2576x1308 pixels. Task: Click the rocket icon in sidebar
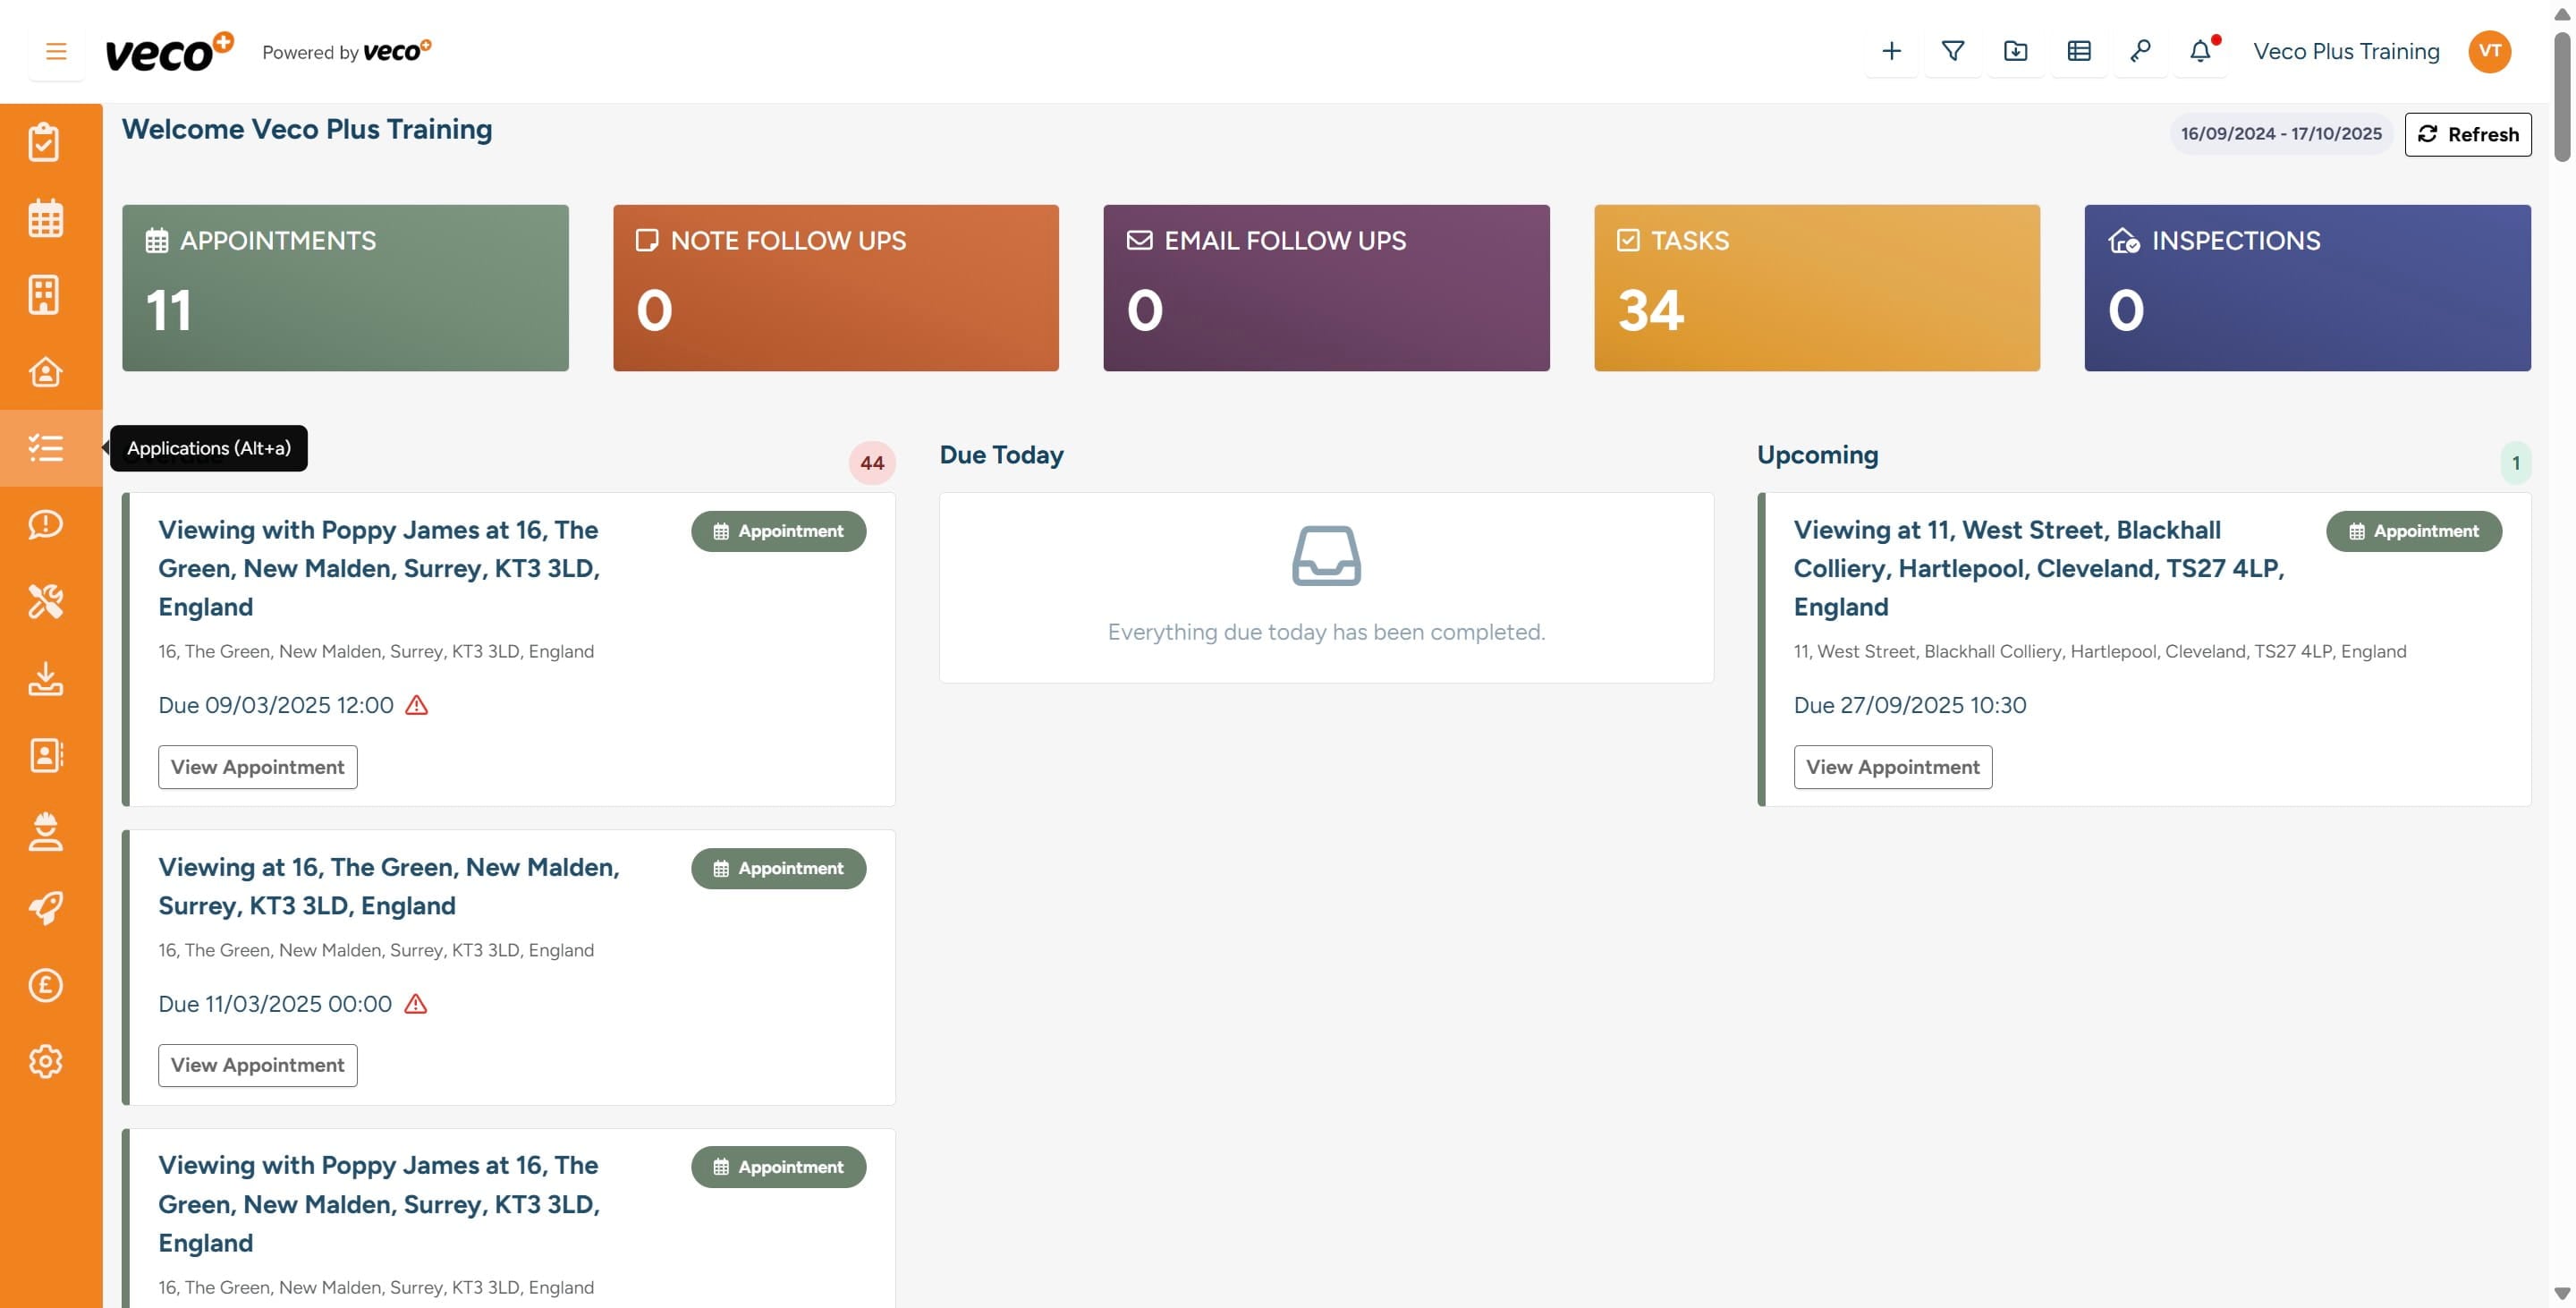[x=45, y=908]
